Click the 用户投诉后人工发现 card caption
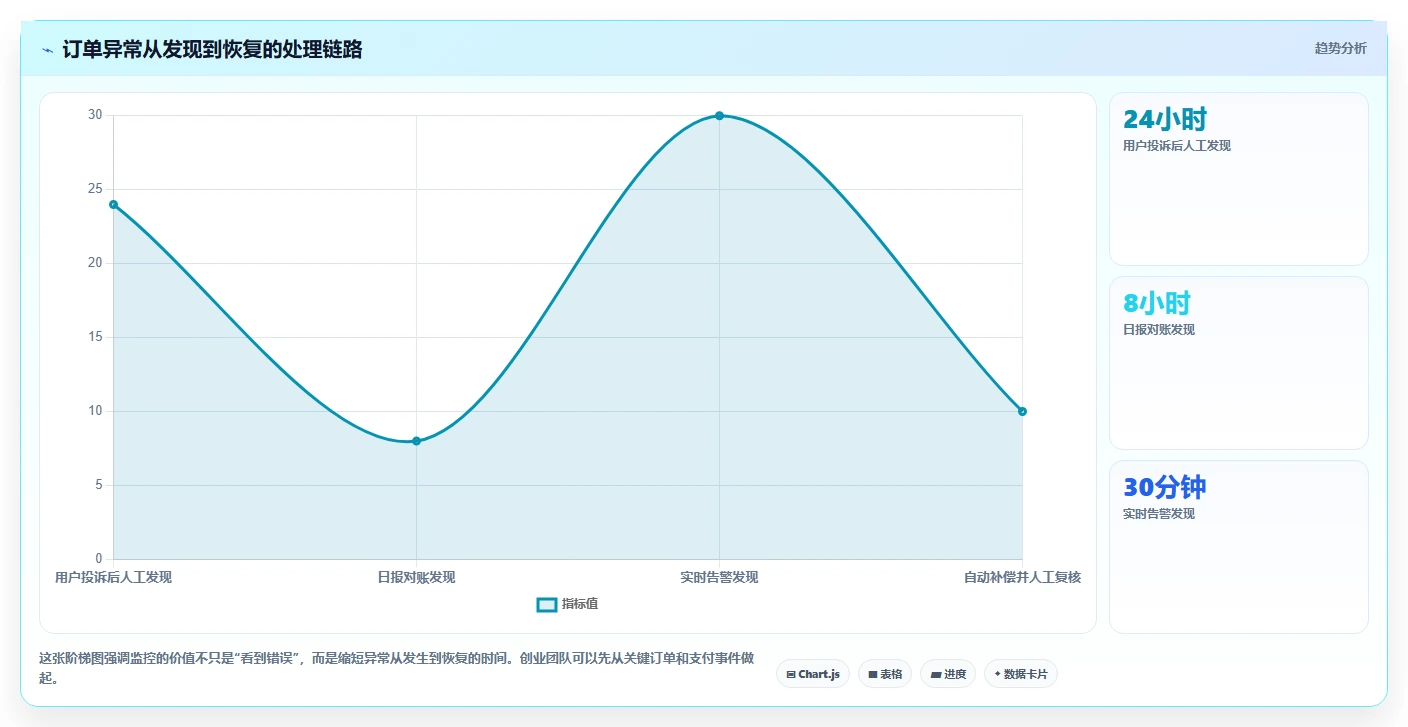The width and height of the screenshot is (1408, 727). [1177, 146]
